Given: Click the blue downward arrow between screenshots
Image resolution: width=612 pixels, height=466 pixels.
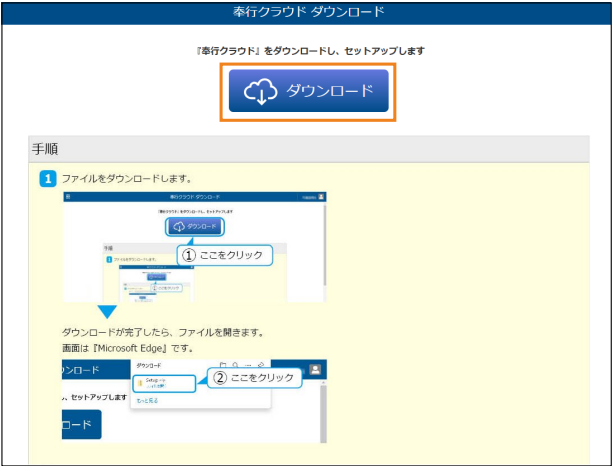Looking at the screenshot, I should point(107,311).
